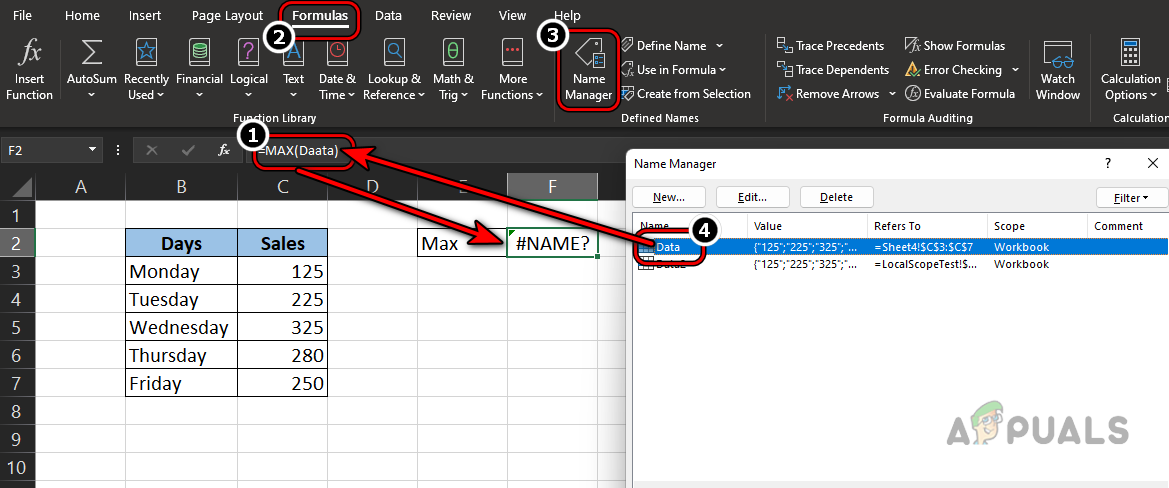Click Create from Selection

[685, 93]
